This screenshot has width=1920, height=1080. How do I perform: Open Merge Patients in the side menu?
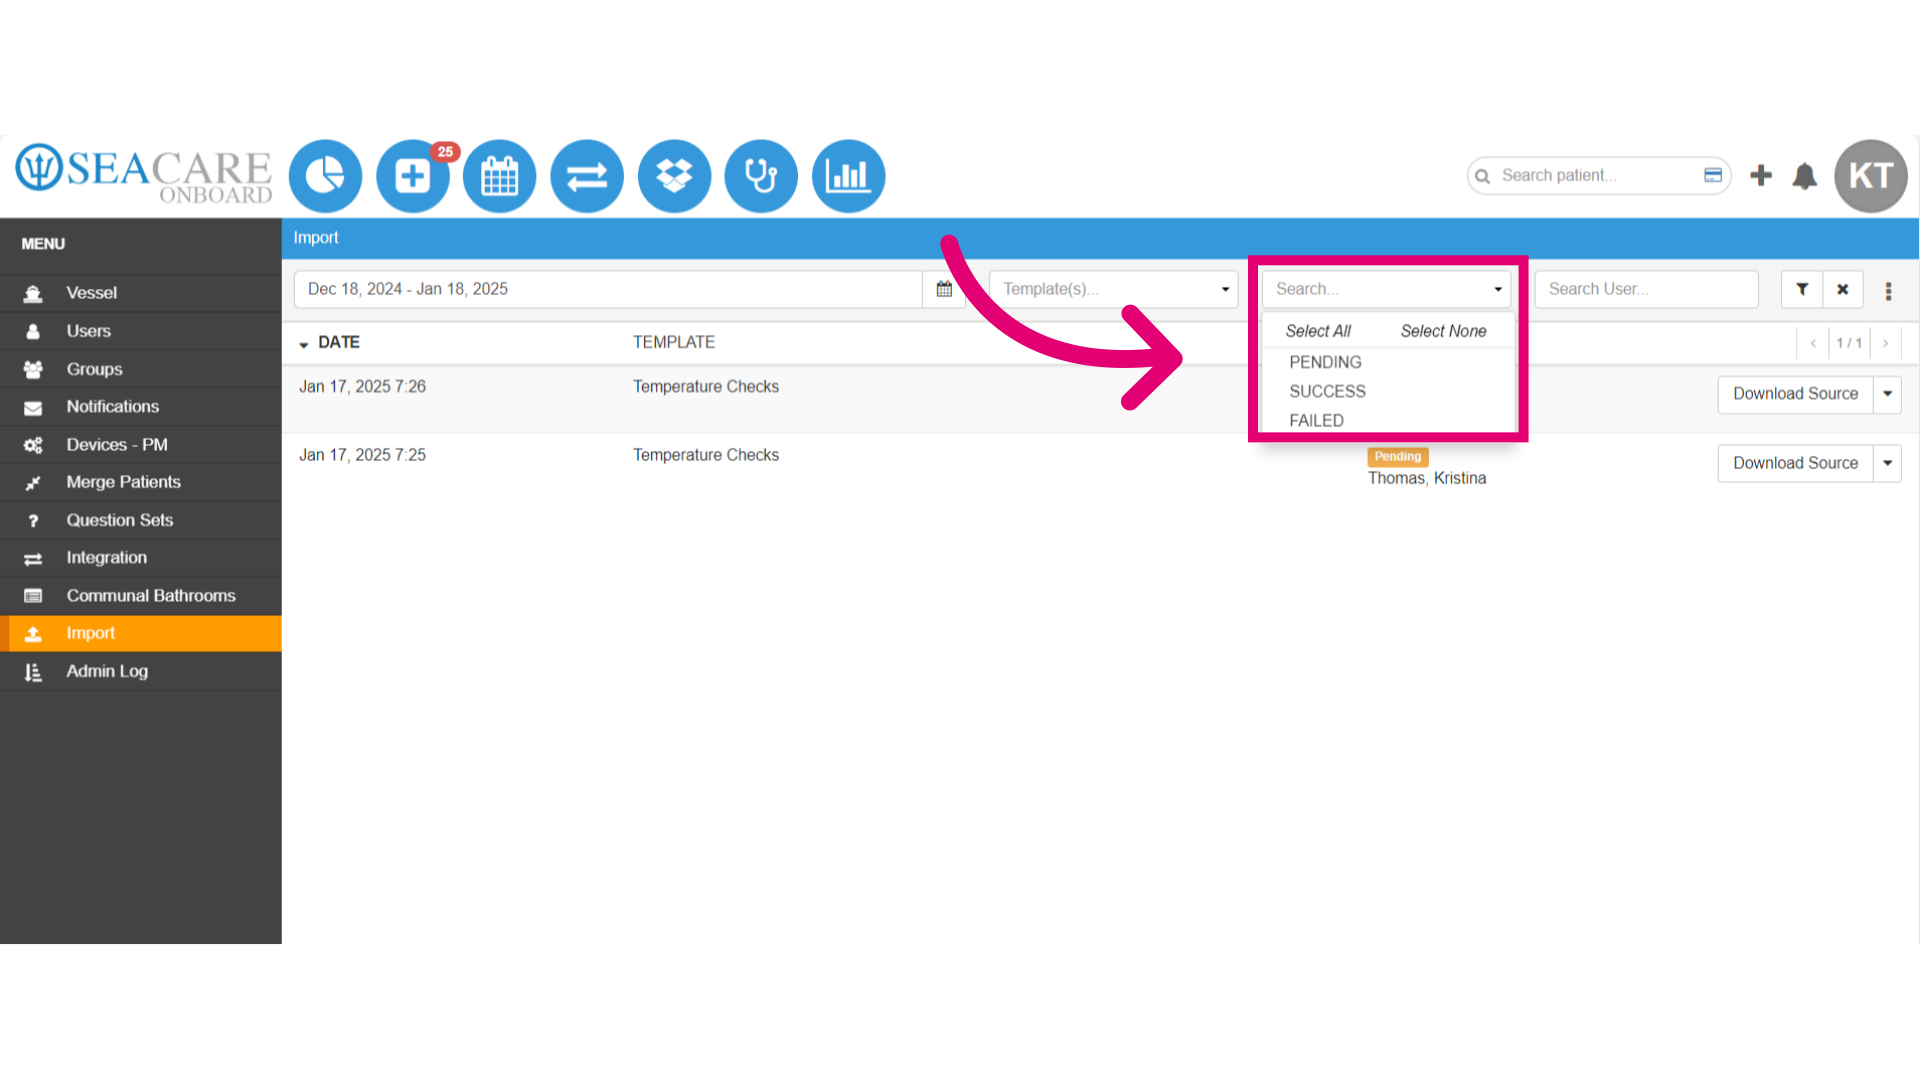[141, 482]
